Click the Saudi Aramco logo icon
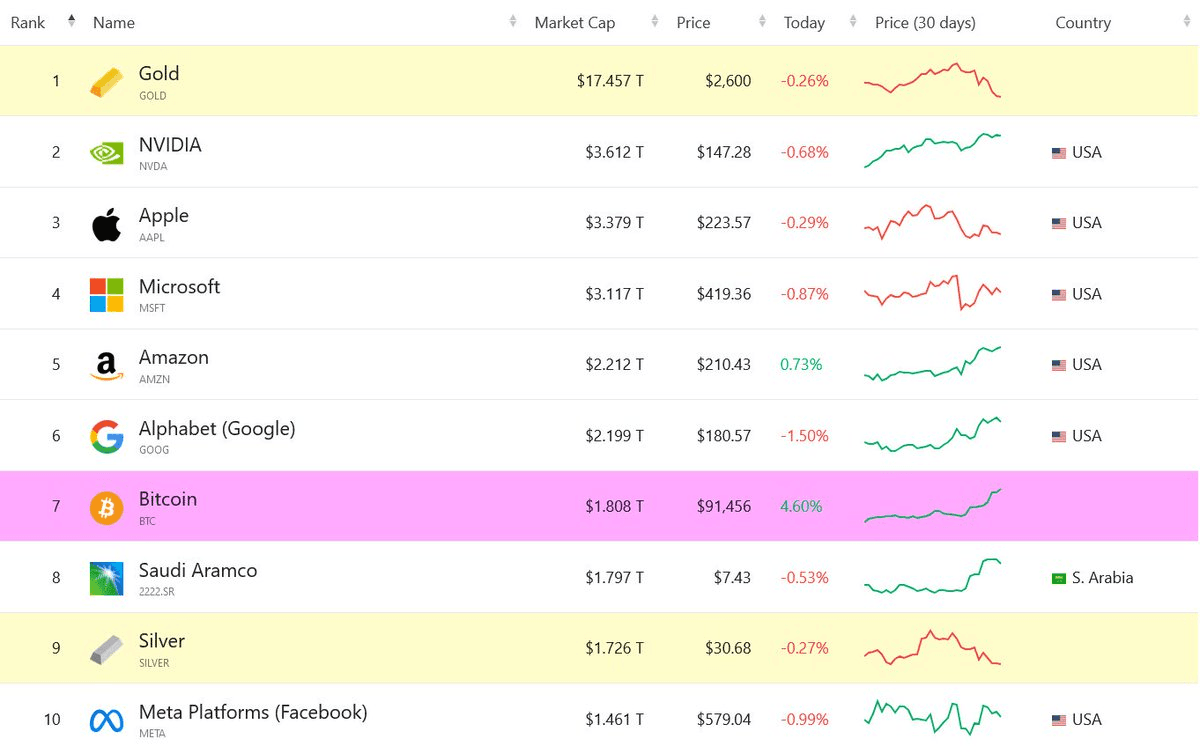 tap(107, 579)
